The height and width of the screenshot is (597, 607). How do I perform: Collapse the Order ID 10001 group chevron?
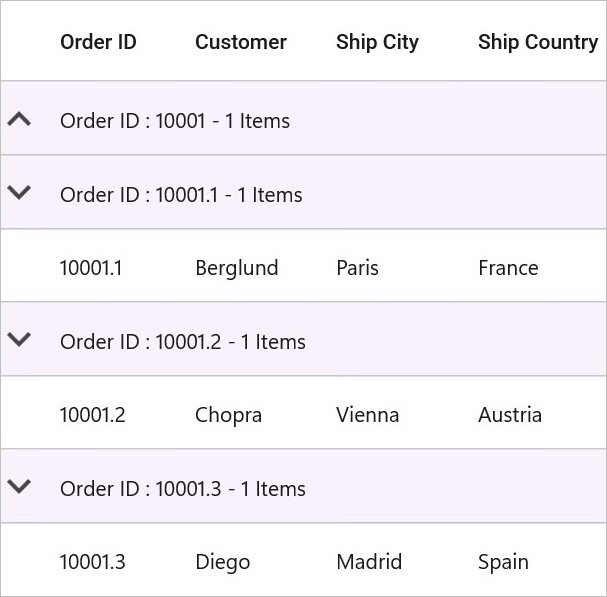pyautogui.click(x=19, y=119)
